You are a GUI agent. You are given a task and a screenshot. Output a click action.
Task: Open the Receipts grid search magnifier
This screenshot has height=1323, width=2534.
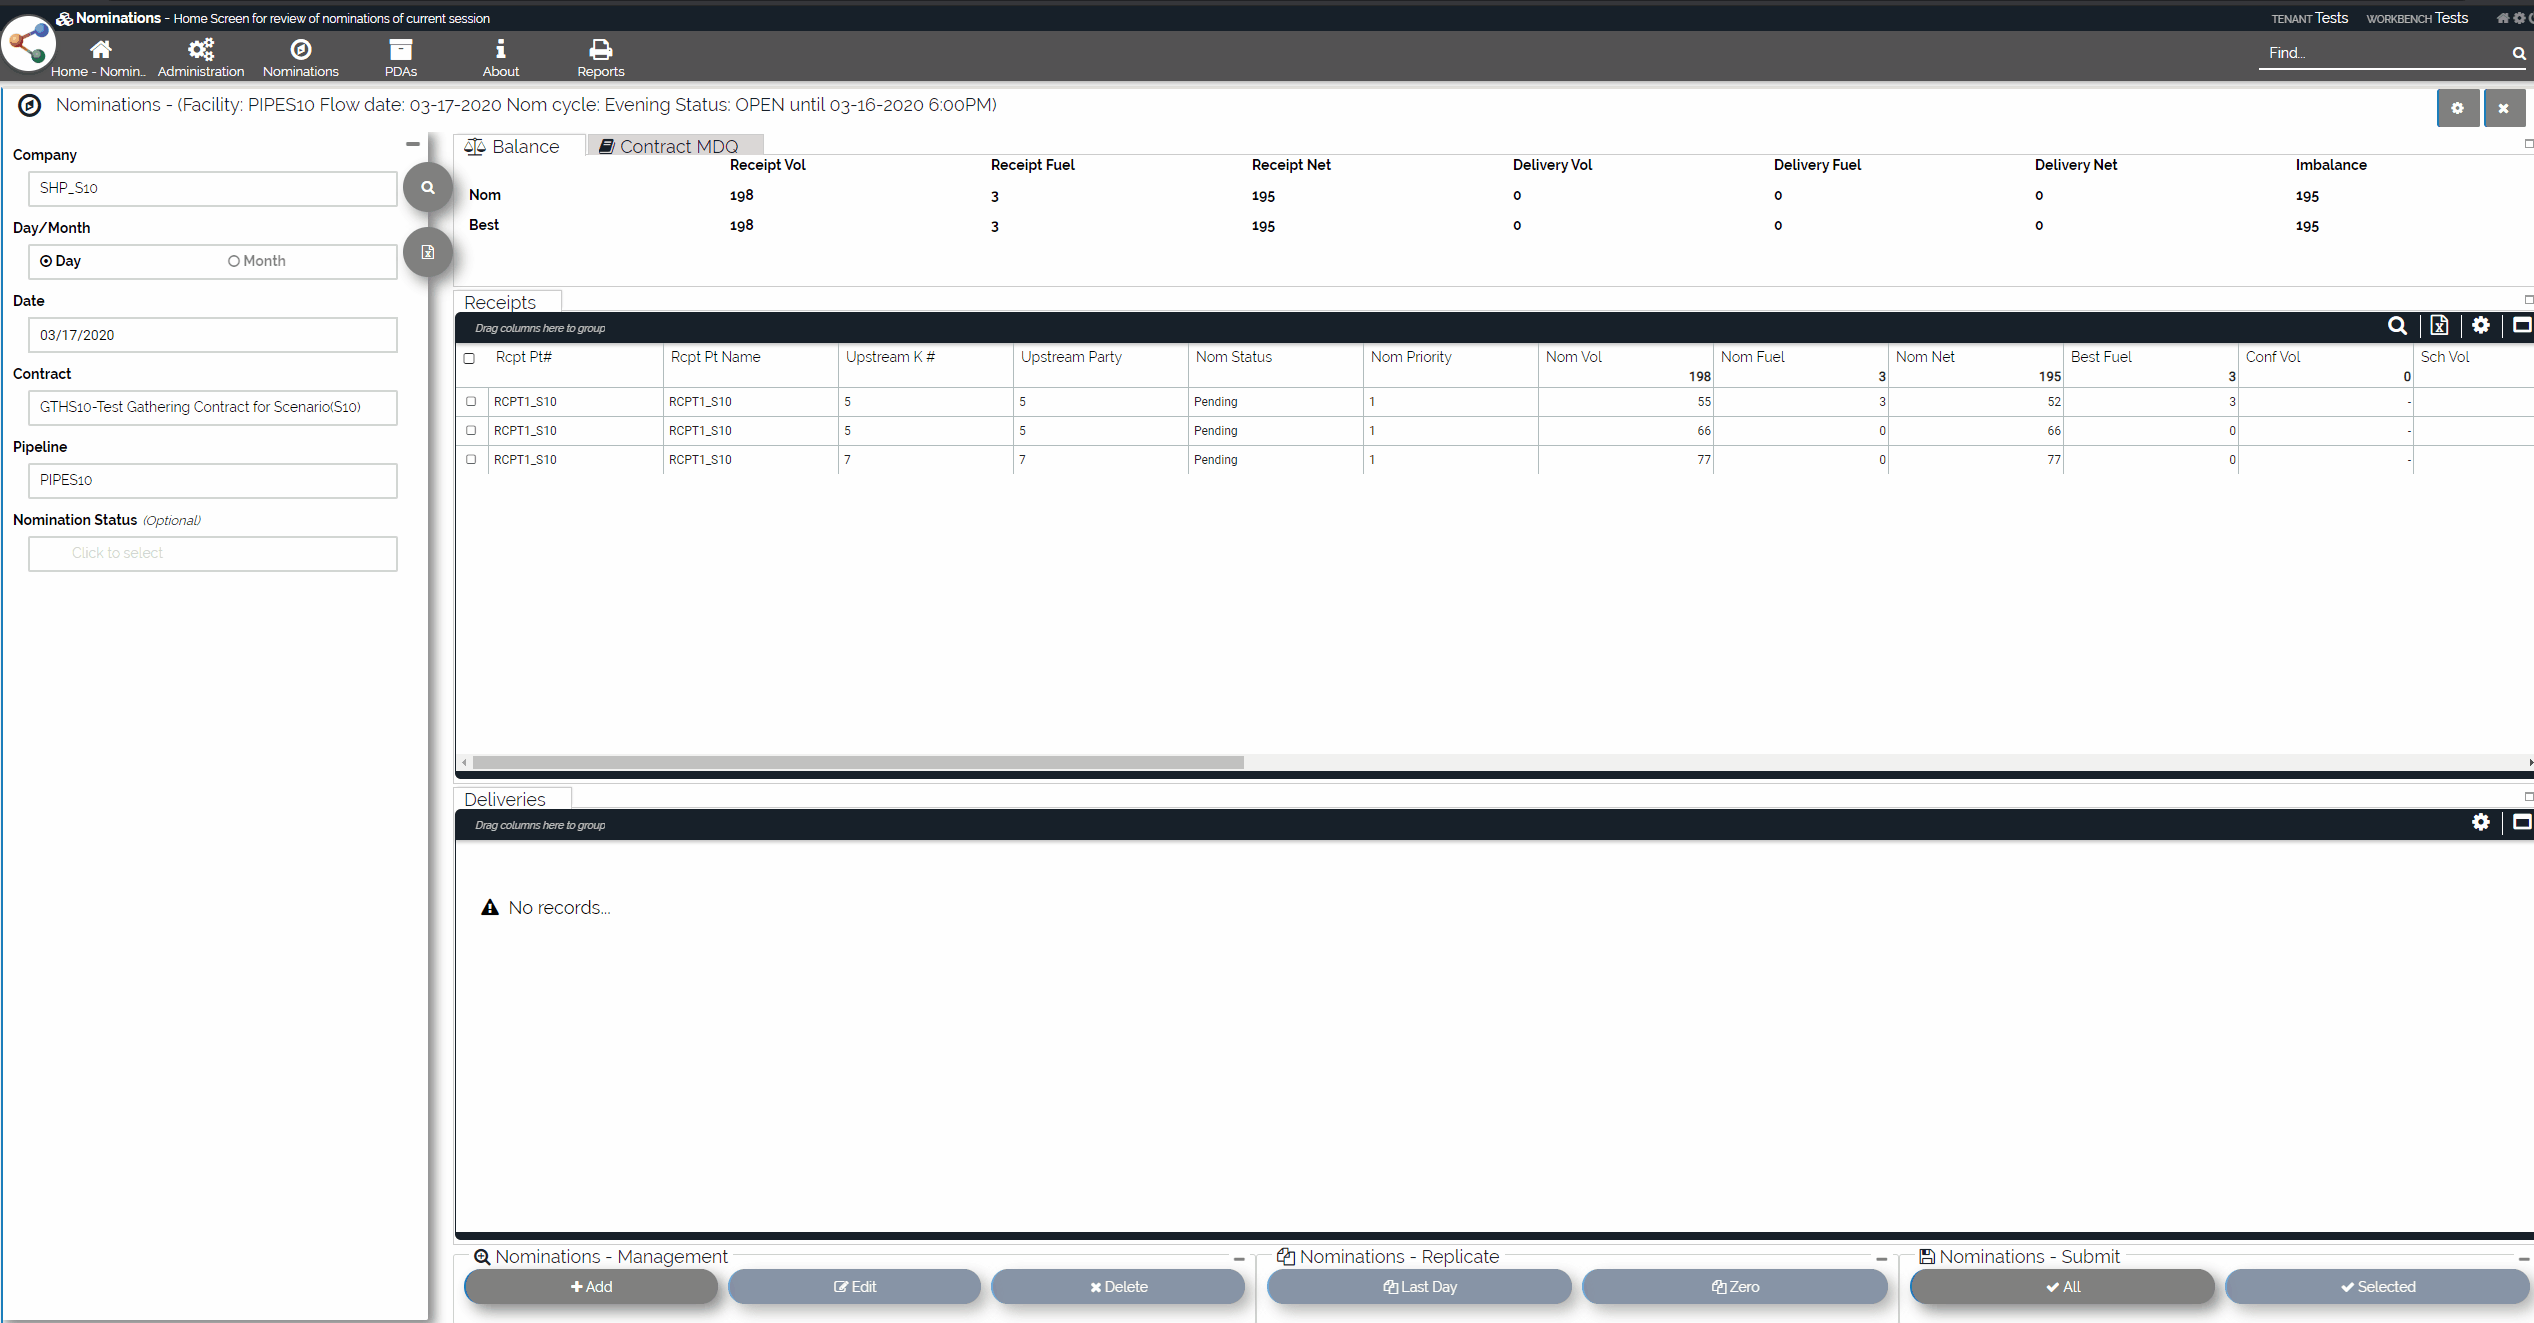point(2397,326)
